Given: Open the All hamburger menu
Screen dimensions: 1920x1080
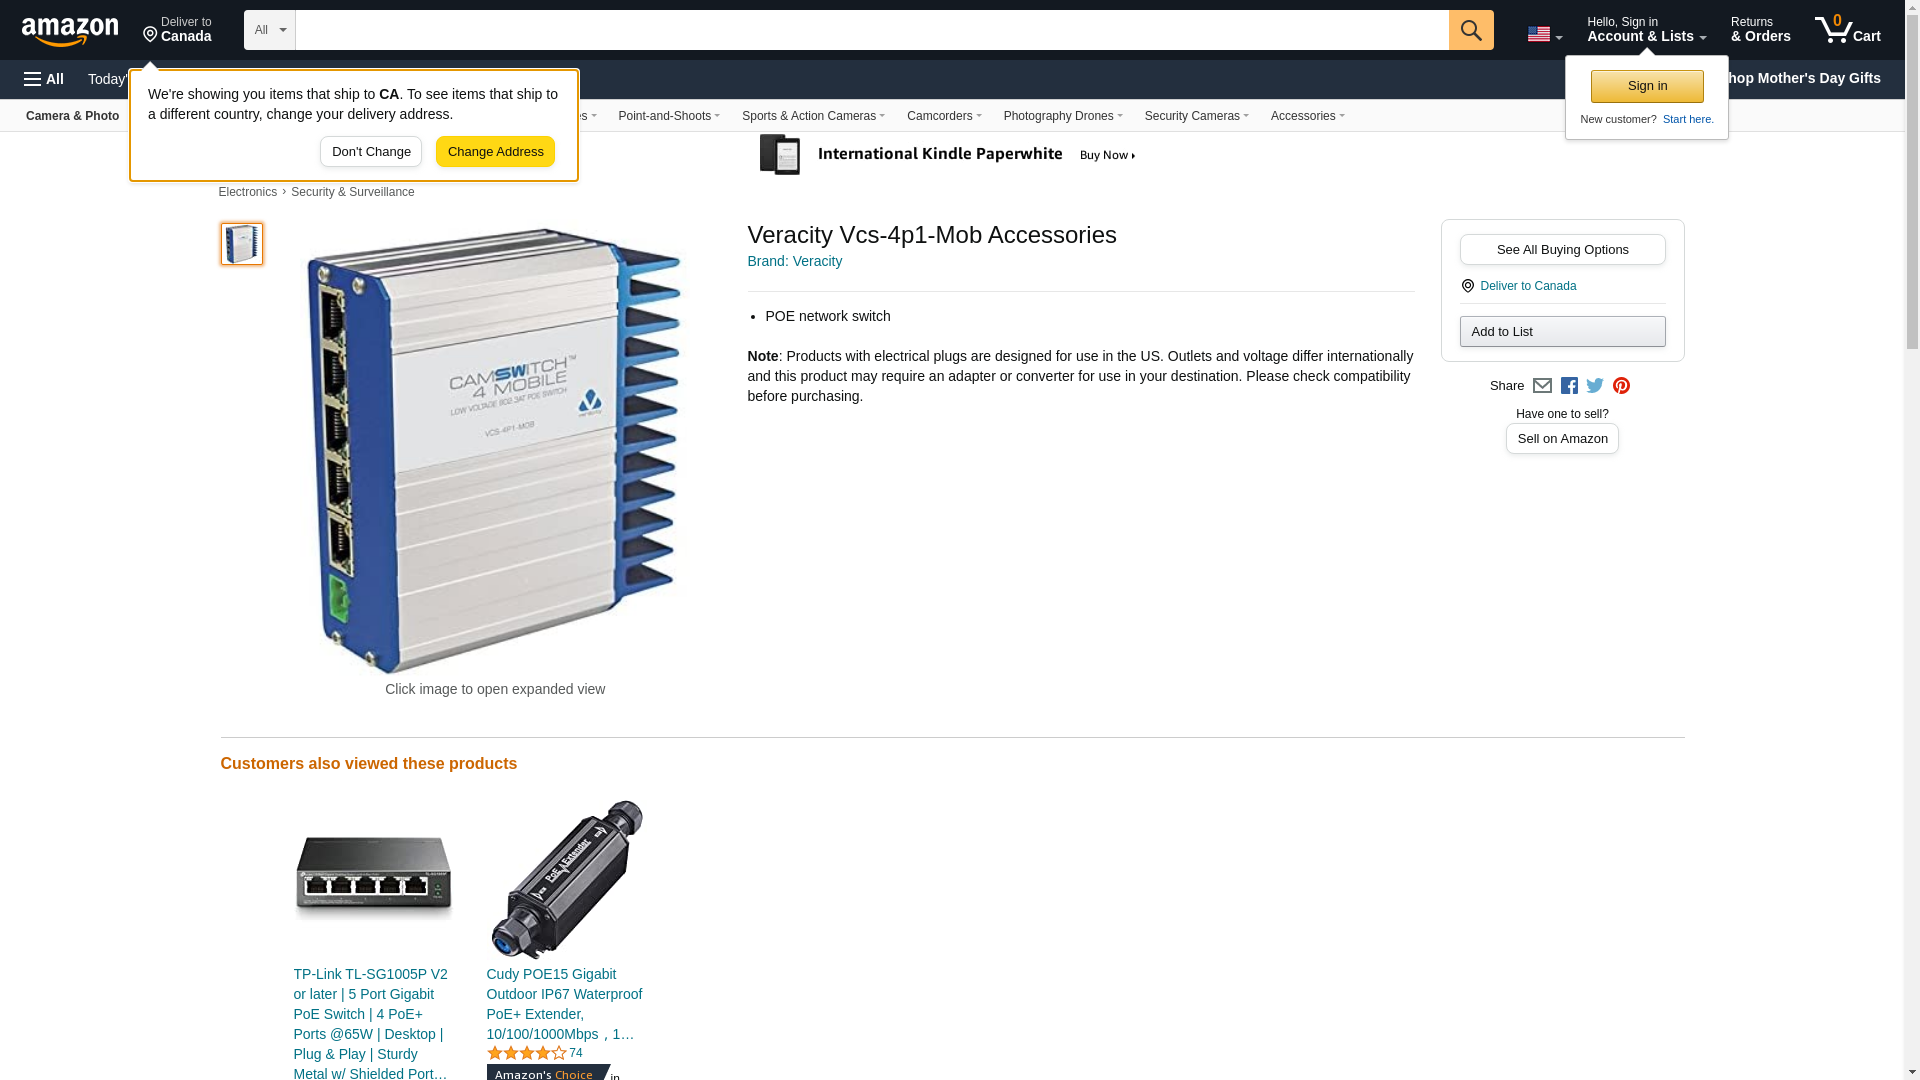Looking at the screenshot, I should pos(44,79).
